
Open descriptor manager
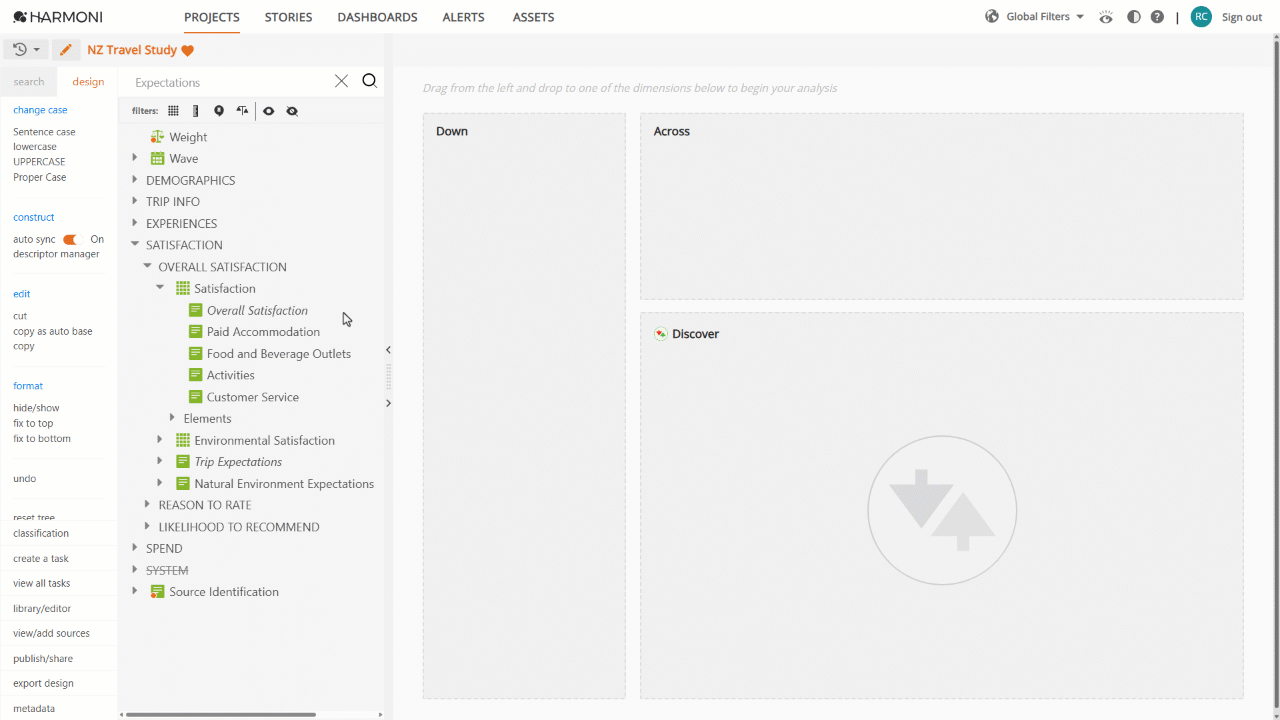(56, 254)
